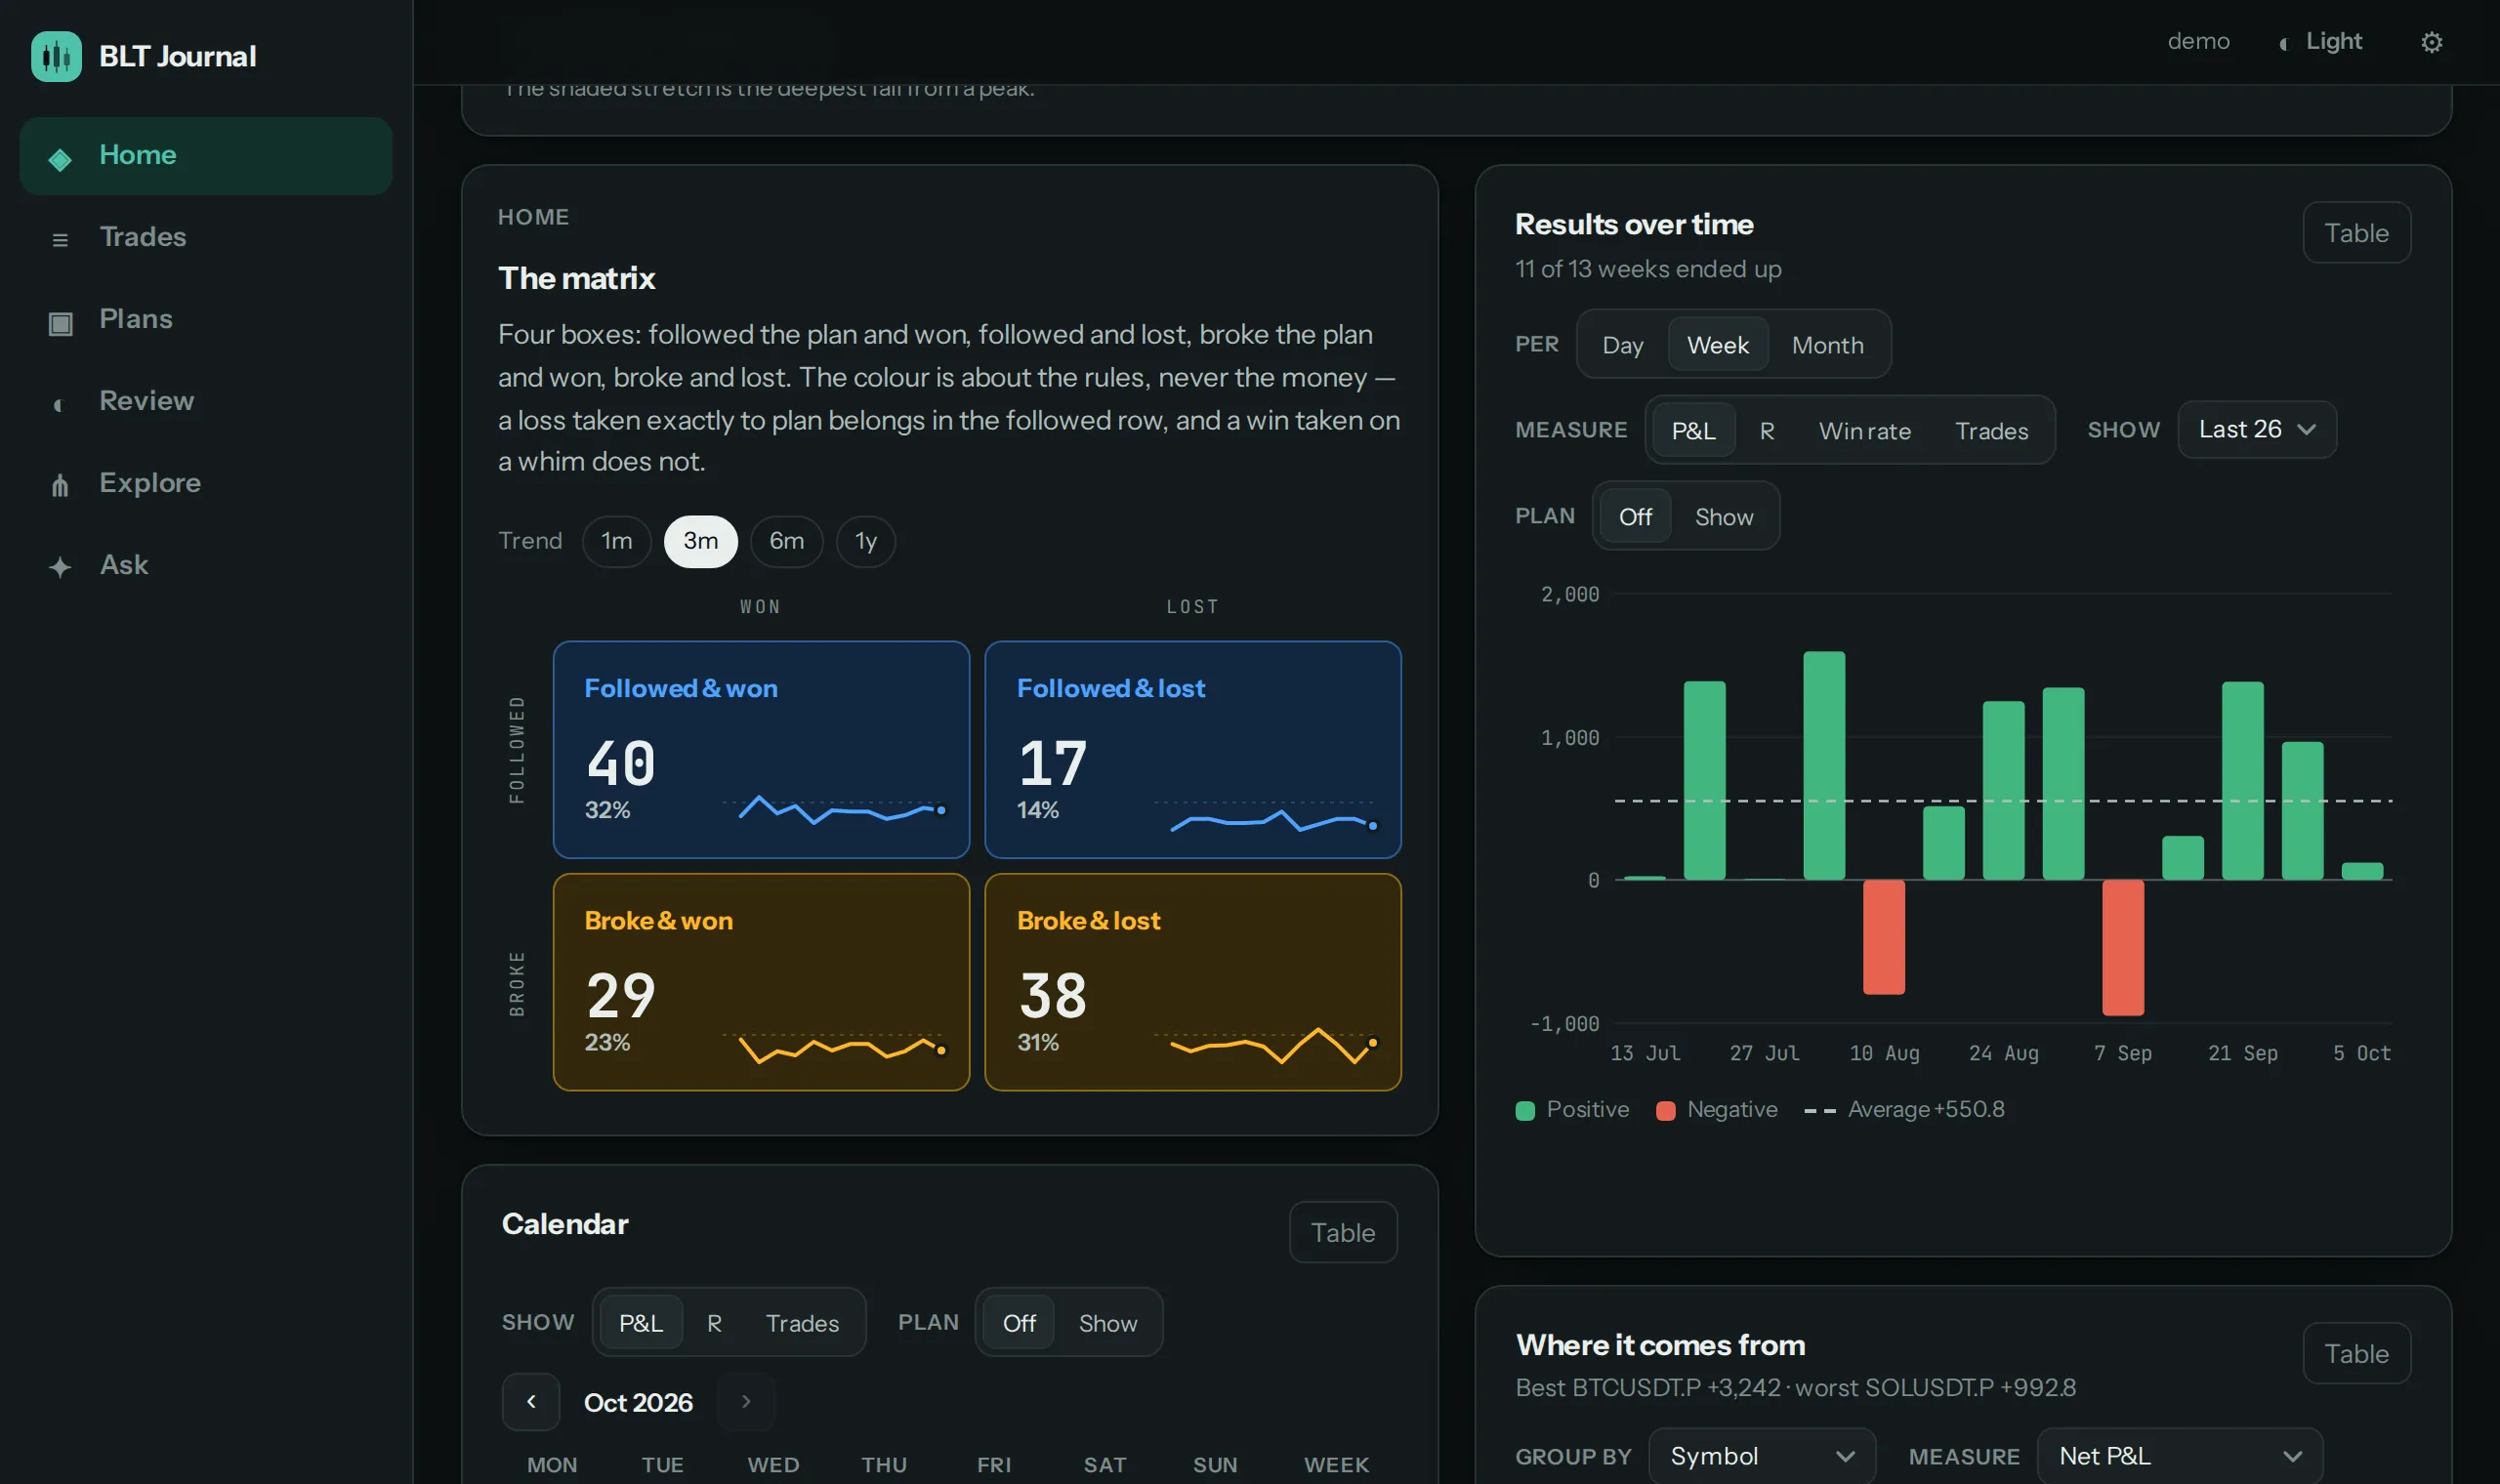
Task: Click the Ask sparkle icon in sidebar
Action: [x=60, y=567]
